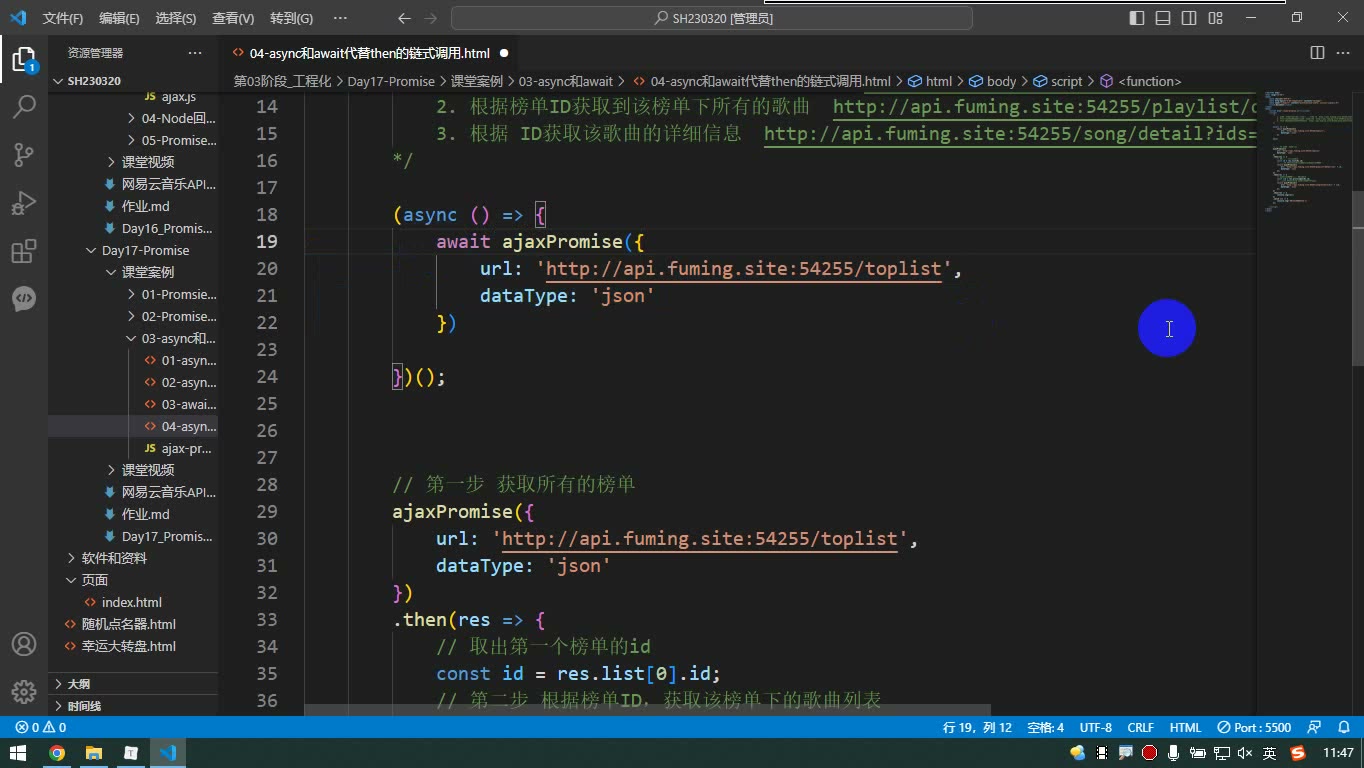Image resolution: width=1364 pixels, height=768 pixels.
Task: Follow the toplist URL on line 20
Action: (x=744, y=269)
